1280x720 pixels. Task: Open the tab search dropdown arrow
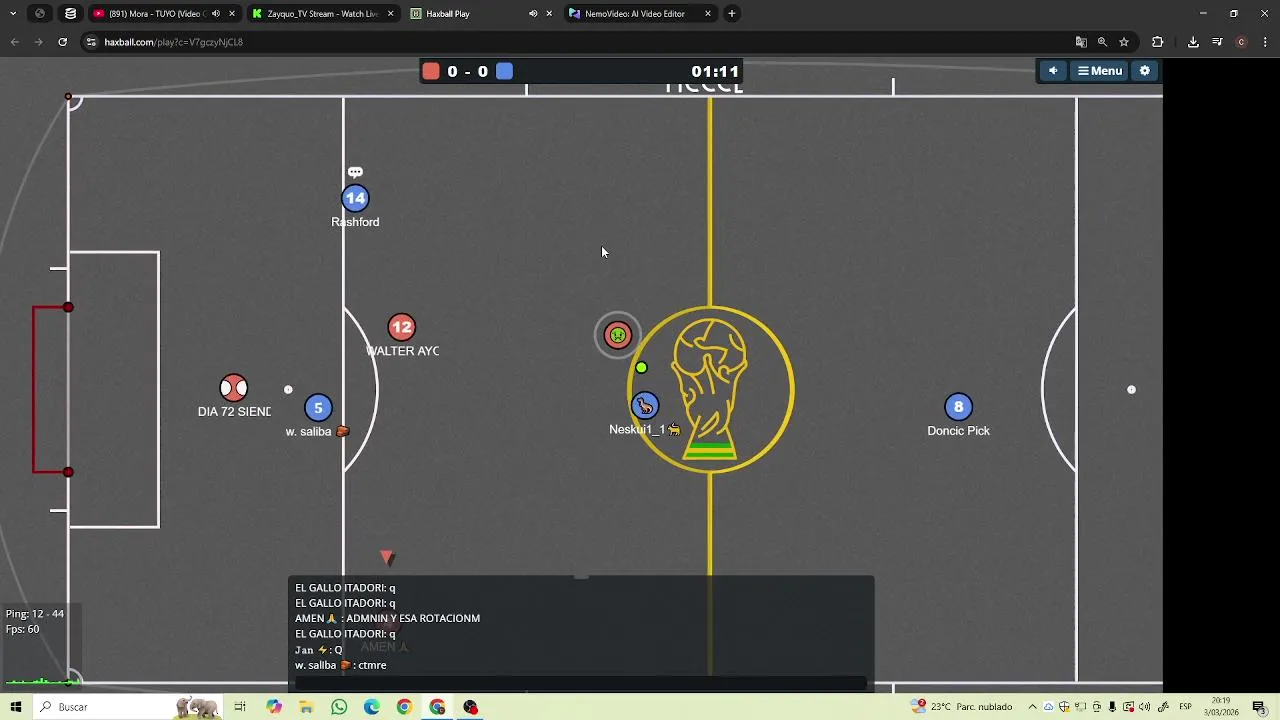[13, 14]
